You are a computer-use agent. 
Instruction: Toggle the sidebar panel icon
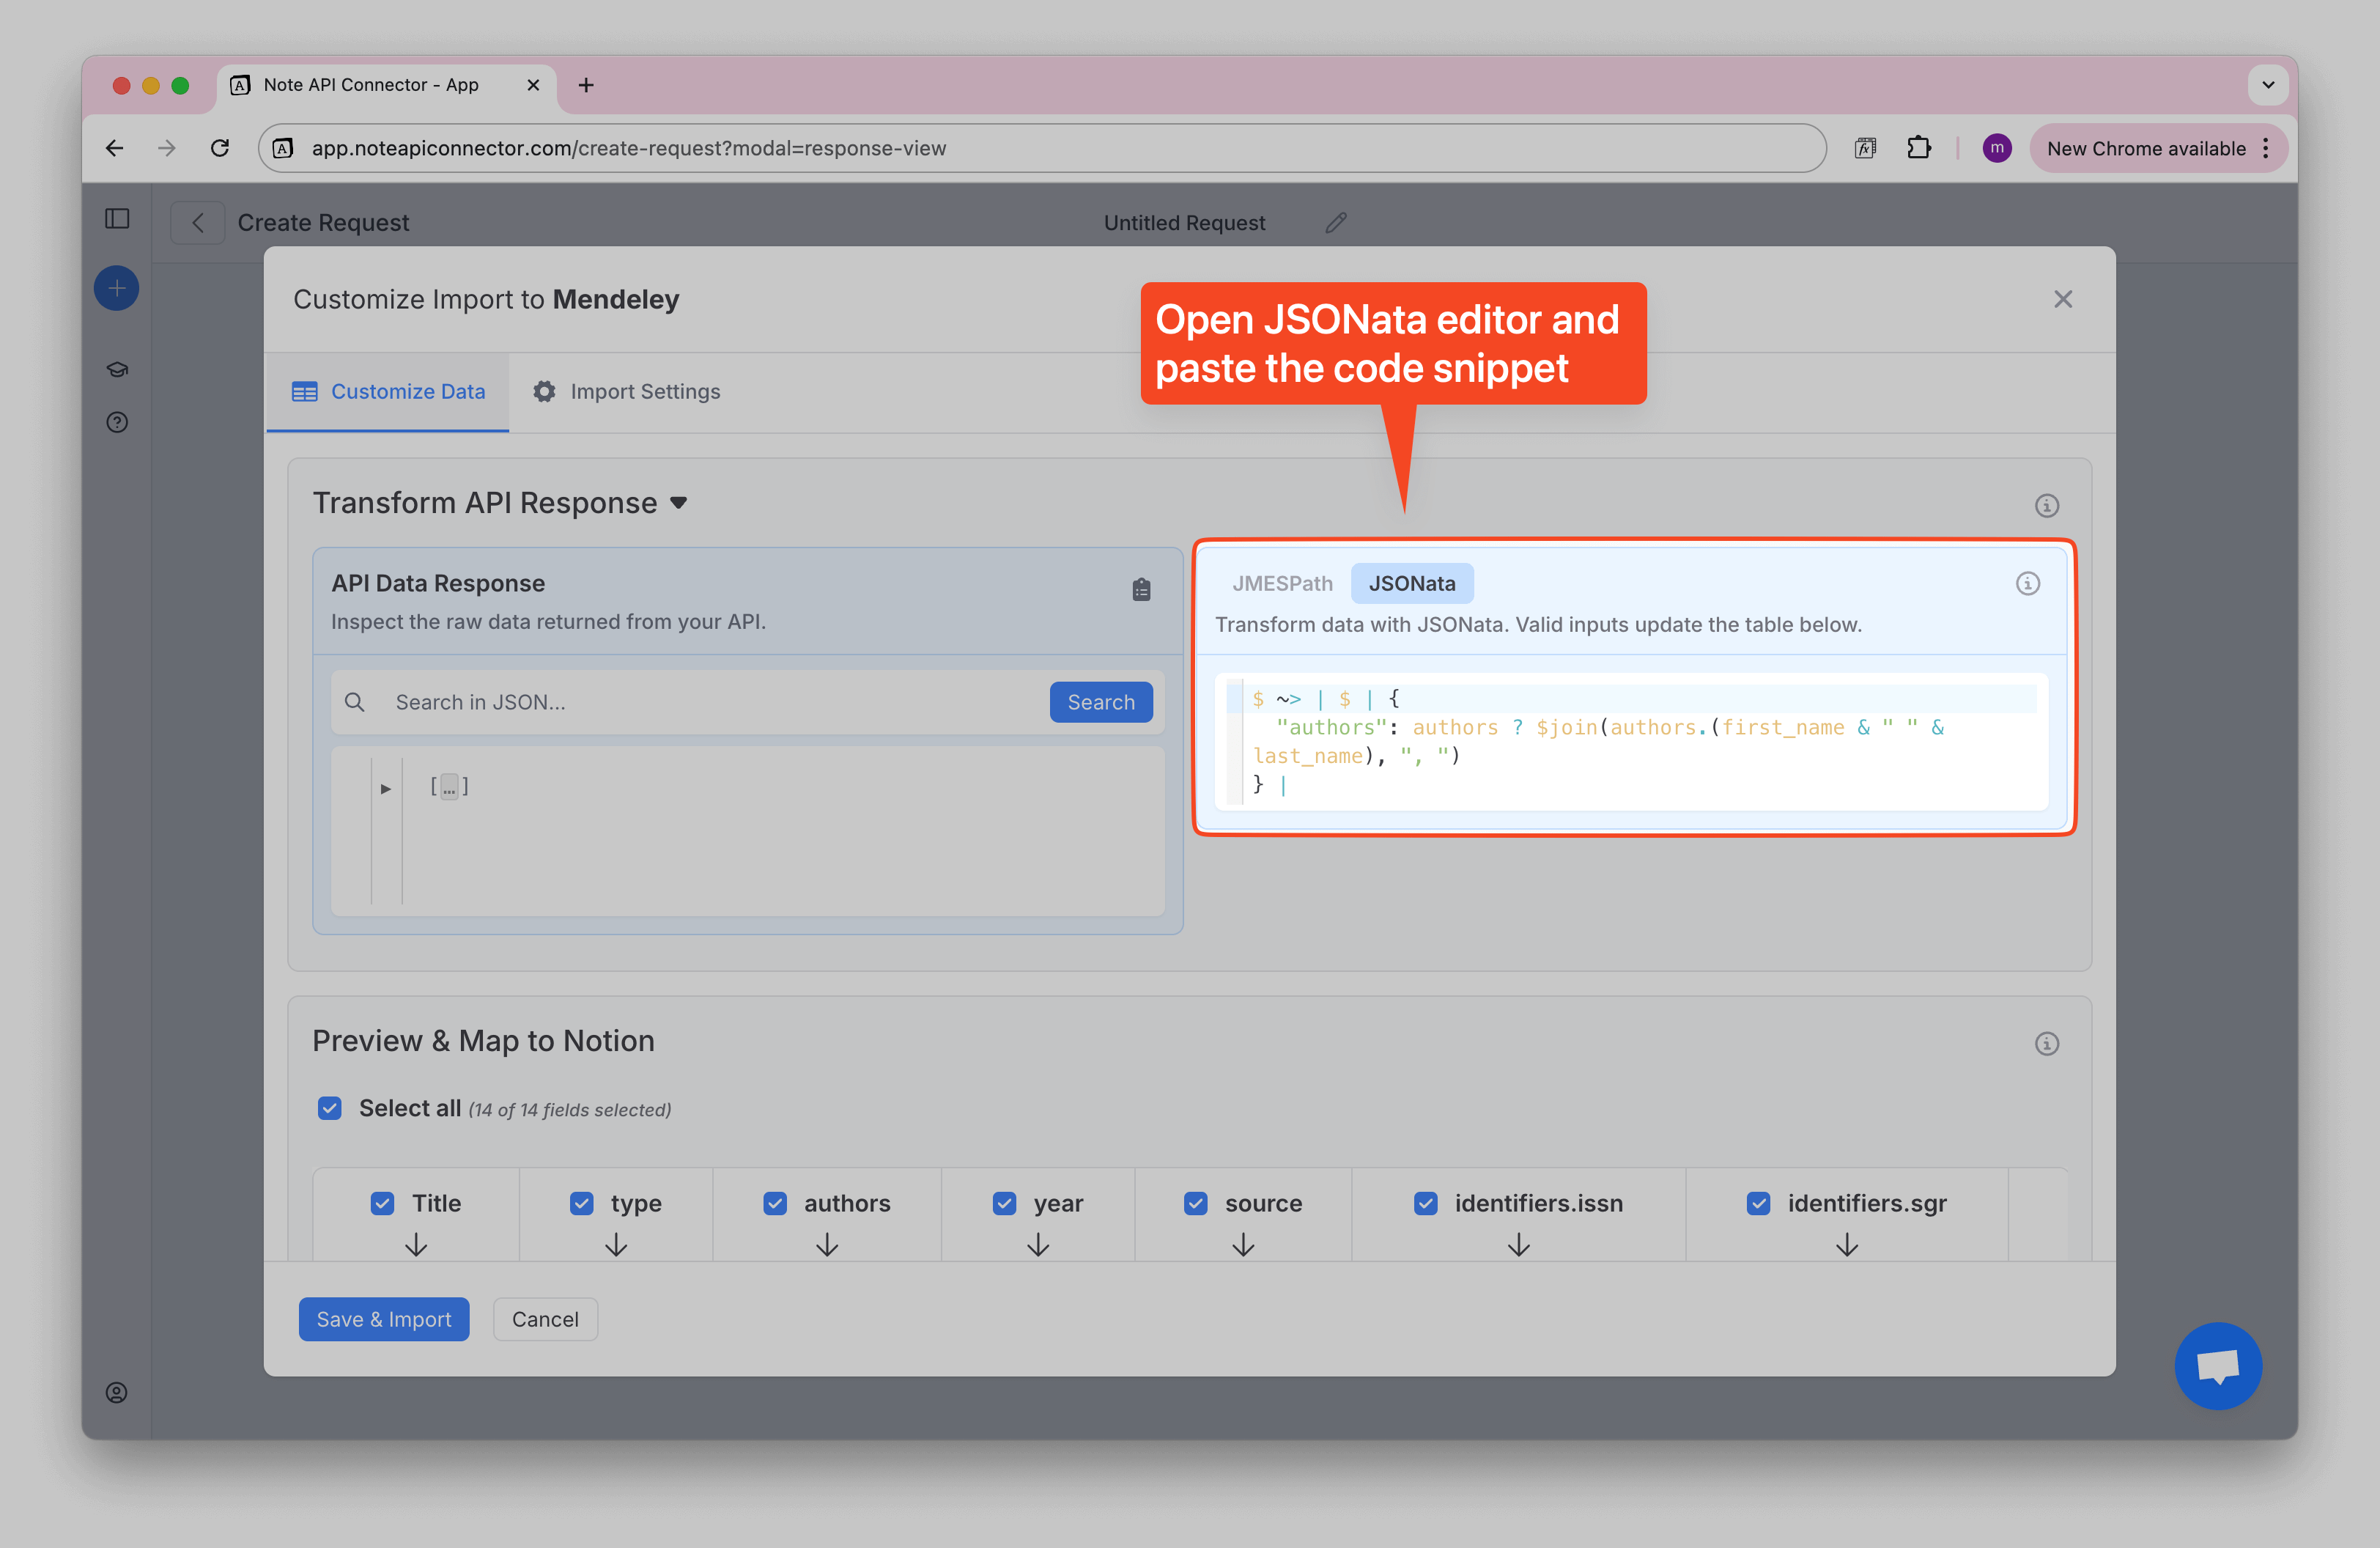pyautogui.click(x=117, y=218)
